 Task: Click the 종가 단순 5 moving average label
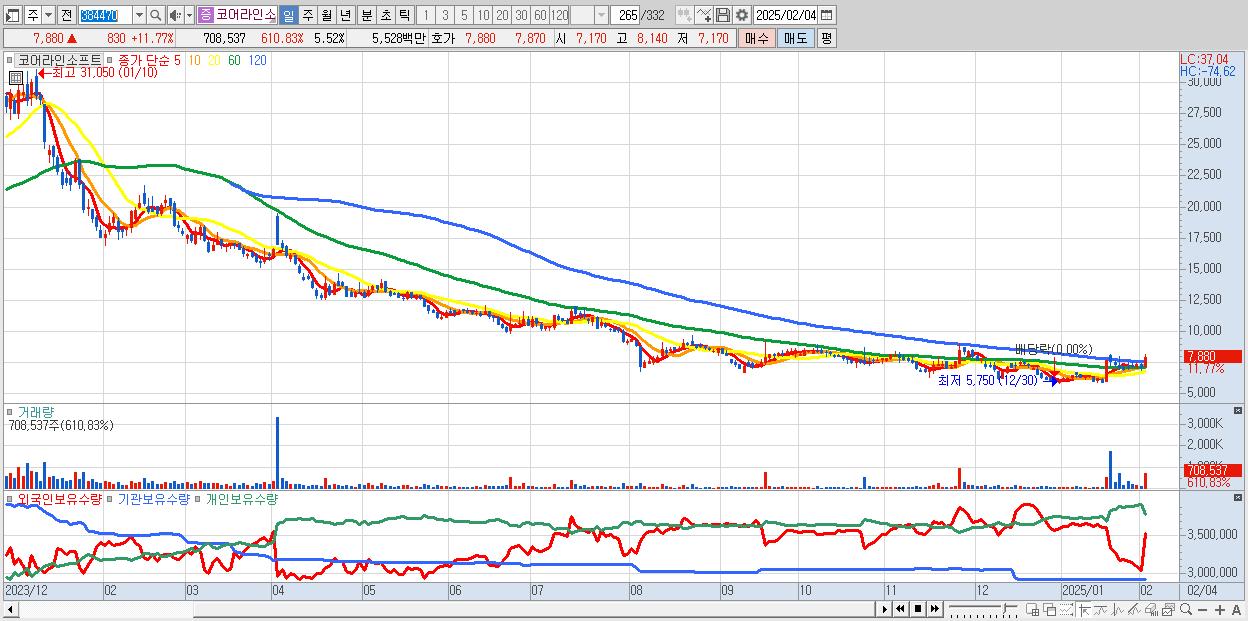pos(150,60)
